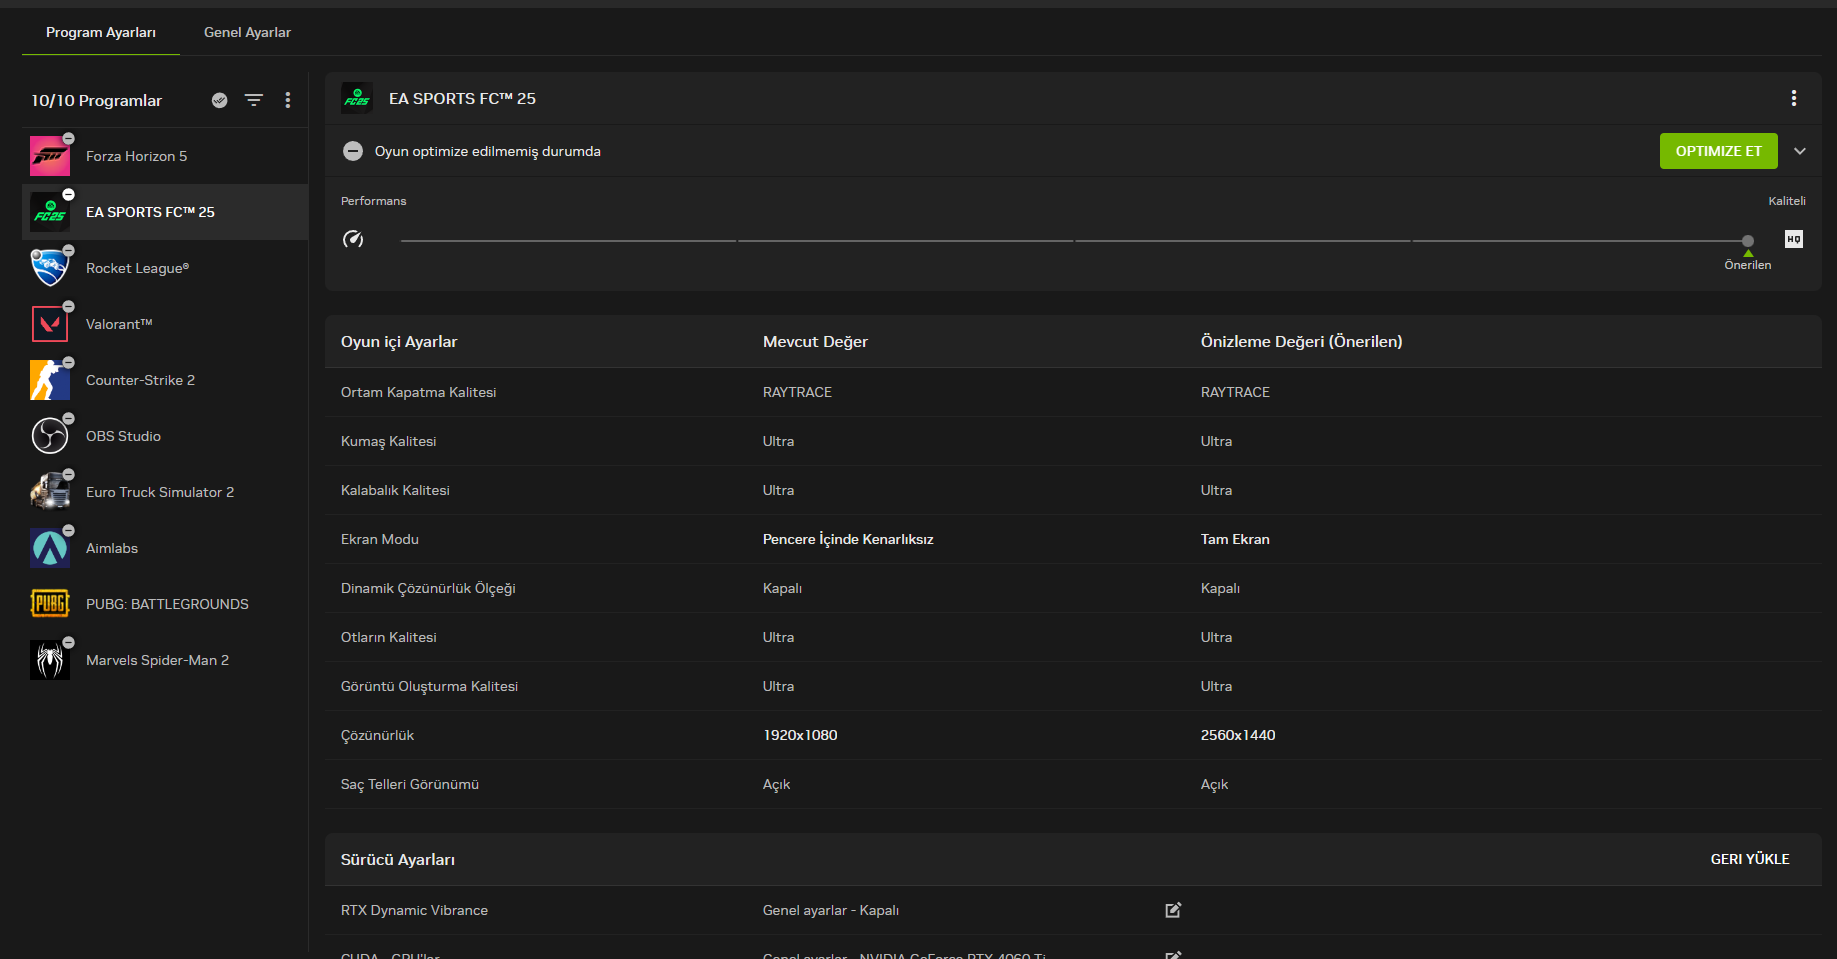Image resolution: width=1837 pixels, height=959 pixels.
Task: Open EA SPORTS FC 25 header three-dot menu
Action: coord(1794,98)
